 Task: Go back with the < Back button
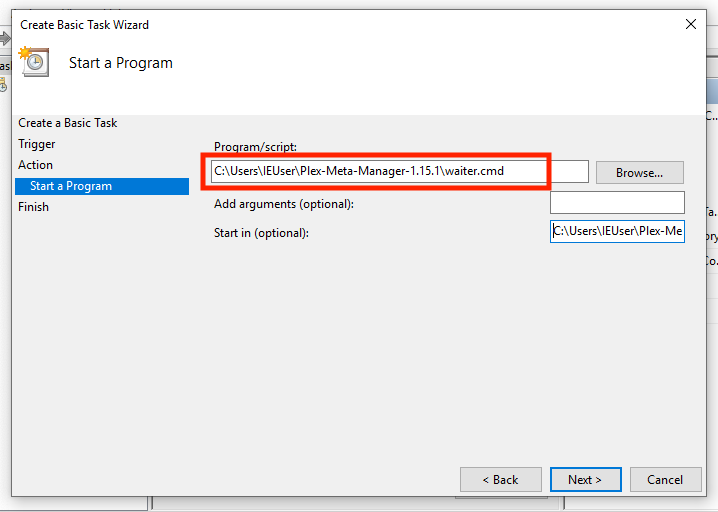pos(500,479)
